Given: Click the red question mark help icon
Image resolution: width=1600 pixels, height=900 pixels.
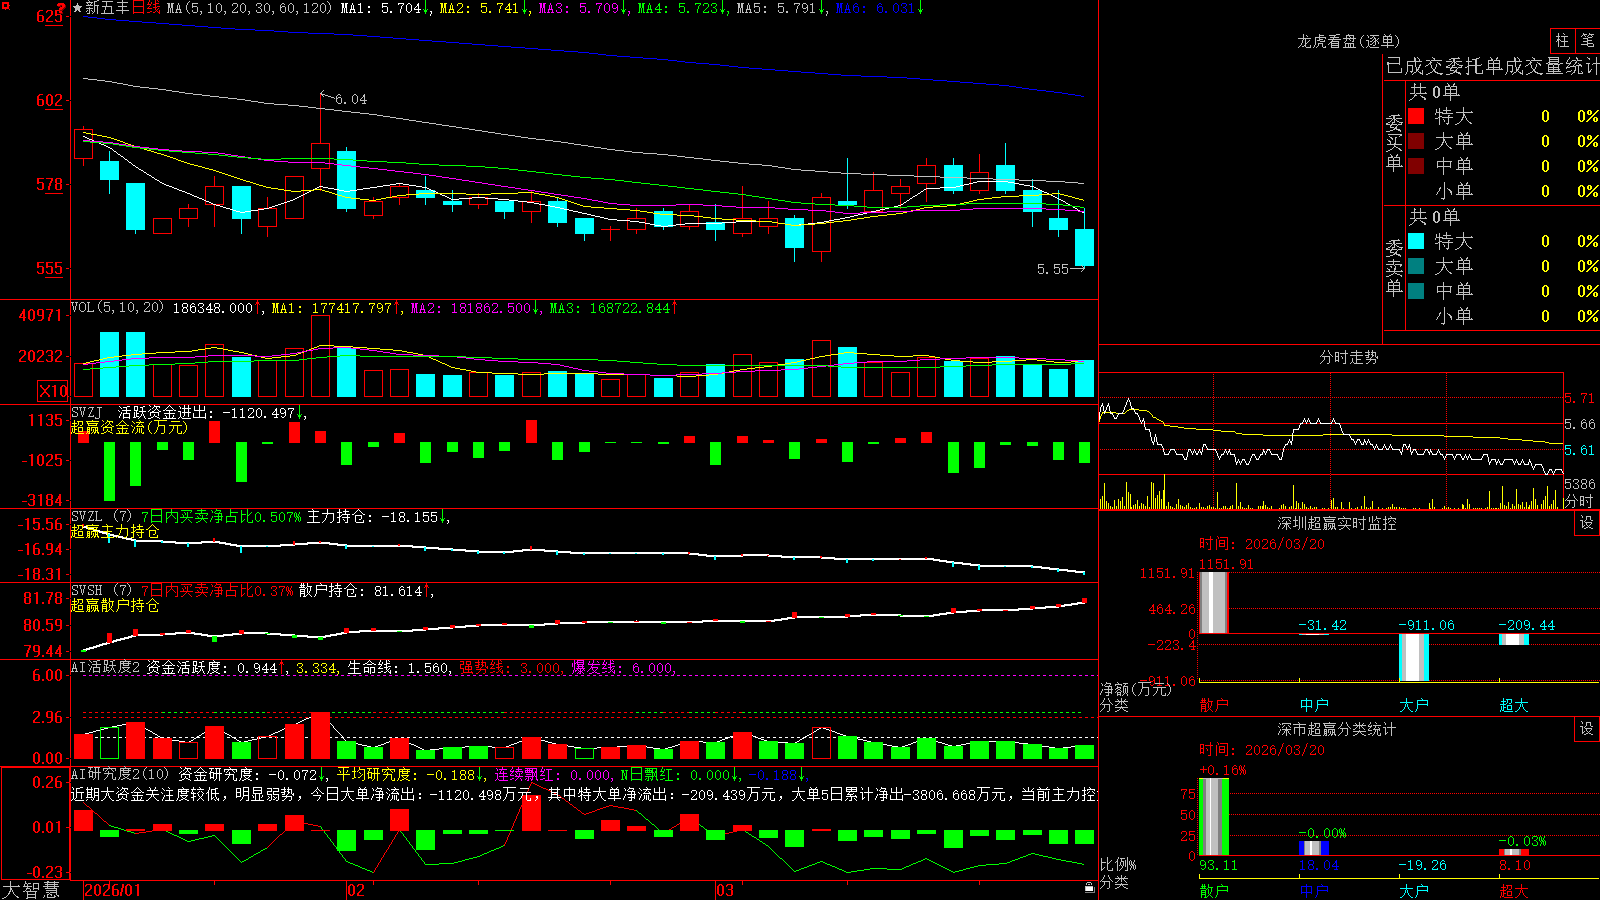Looking at the screenshot, I should click(62, 8).
